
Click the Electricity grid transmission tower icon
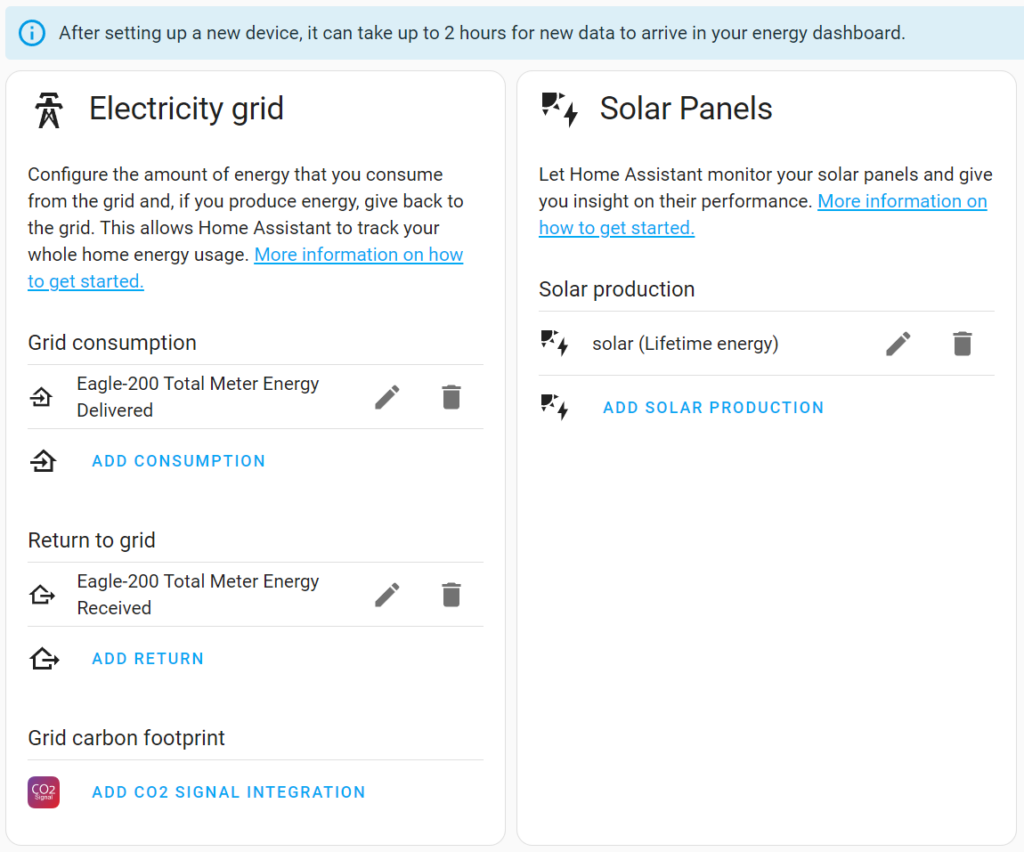point(49,110)
